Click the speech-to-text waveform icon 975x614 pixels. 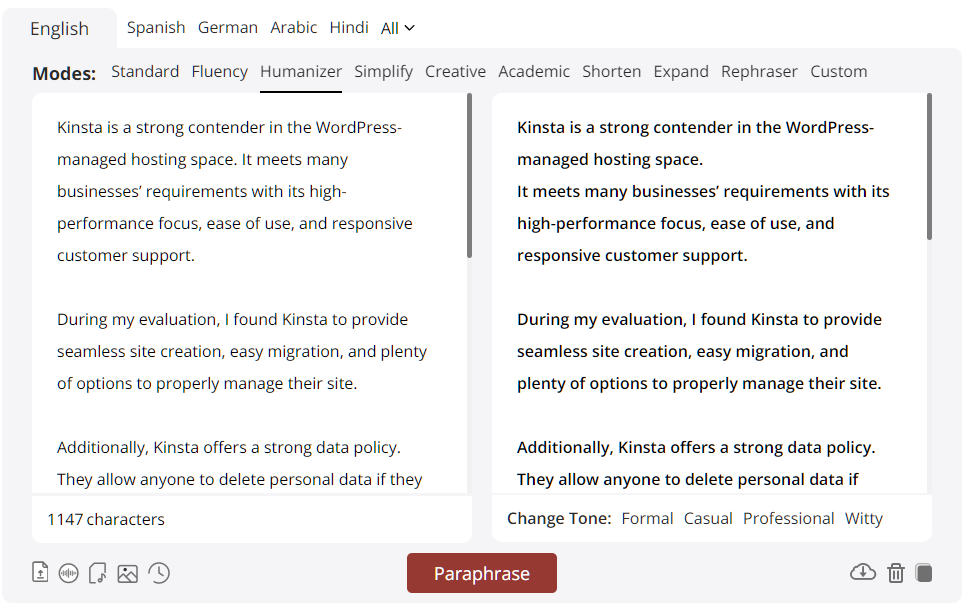[x=68, y=573]
